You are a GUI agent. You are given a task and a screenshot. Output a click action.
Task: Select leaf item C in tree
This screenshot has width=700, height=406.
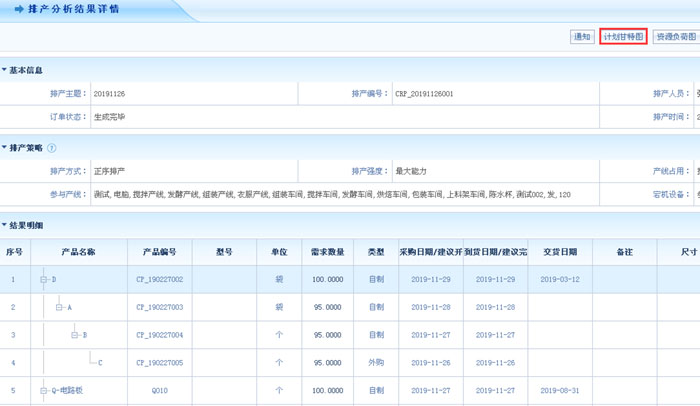click(x=100, y=362)
